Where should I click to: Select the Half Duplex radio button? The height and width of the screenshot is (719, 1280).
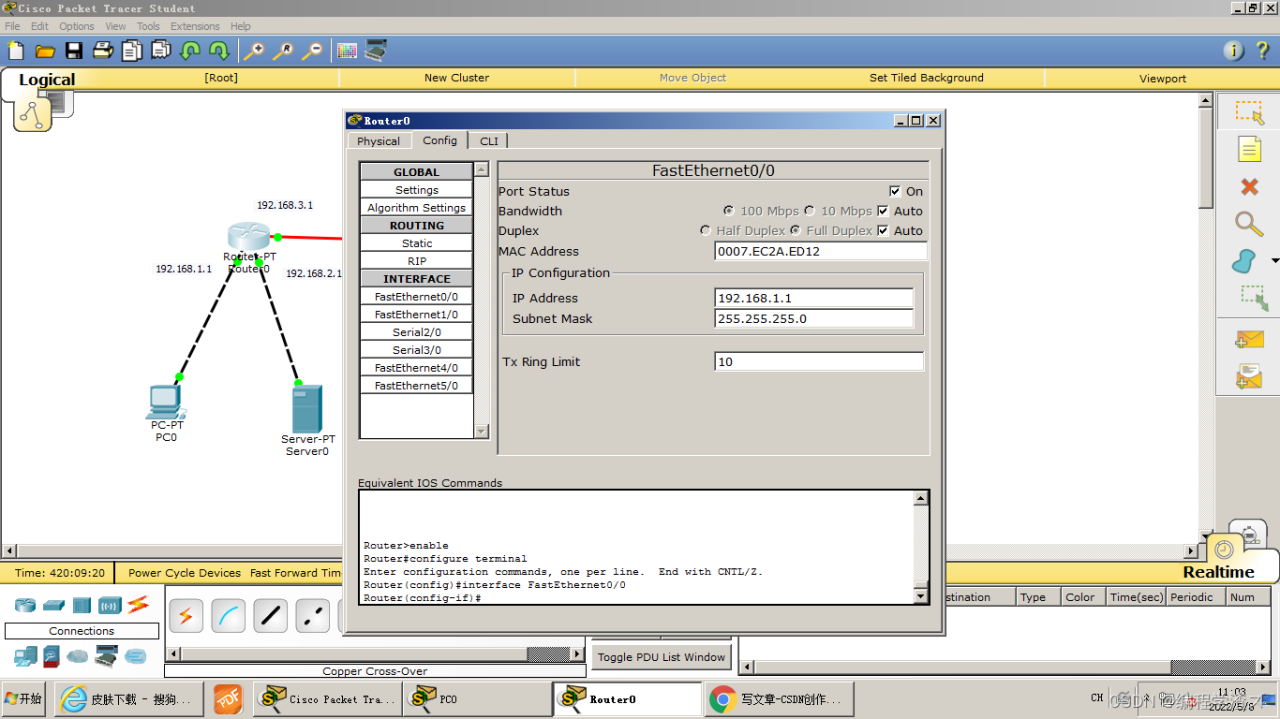coord(706,231)
